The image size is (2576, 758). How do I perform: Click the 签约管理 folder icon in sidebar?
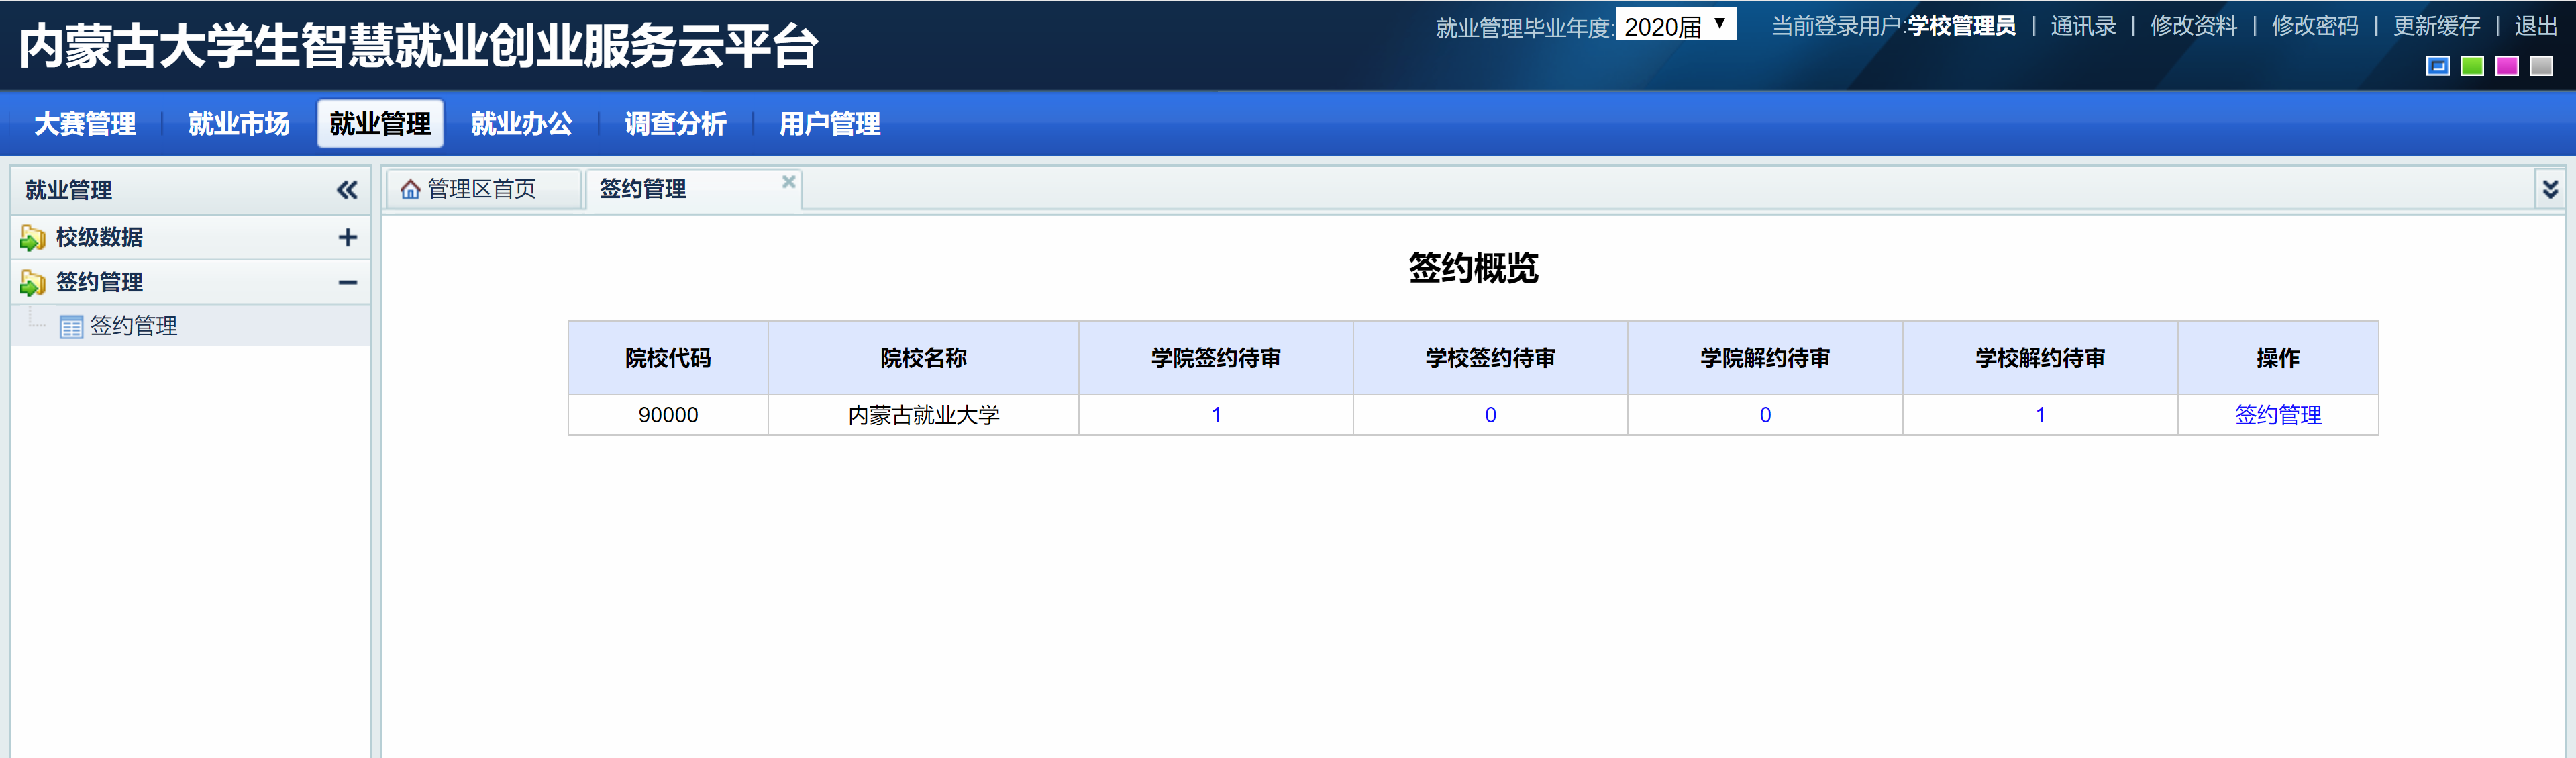33,283
